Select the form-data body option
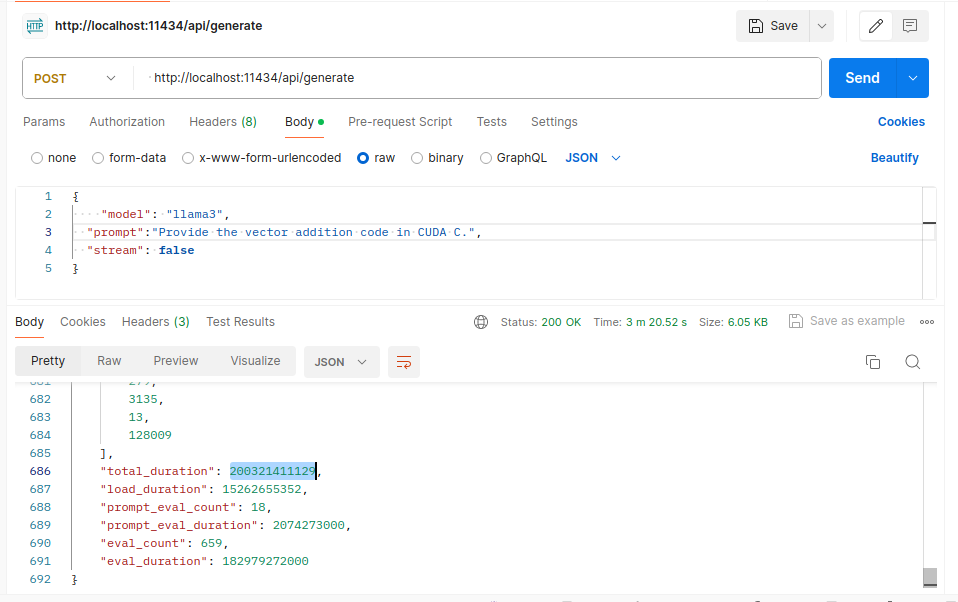 coord(97,157)
